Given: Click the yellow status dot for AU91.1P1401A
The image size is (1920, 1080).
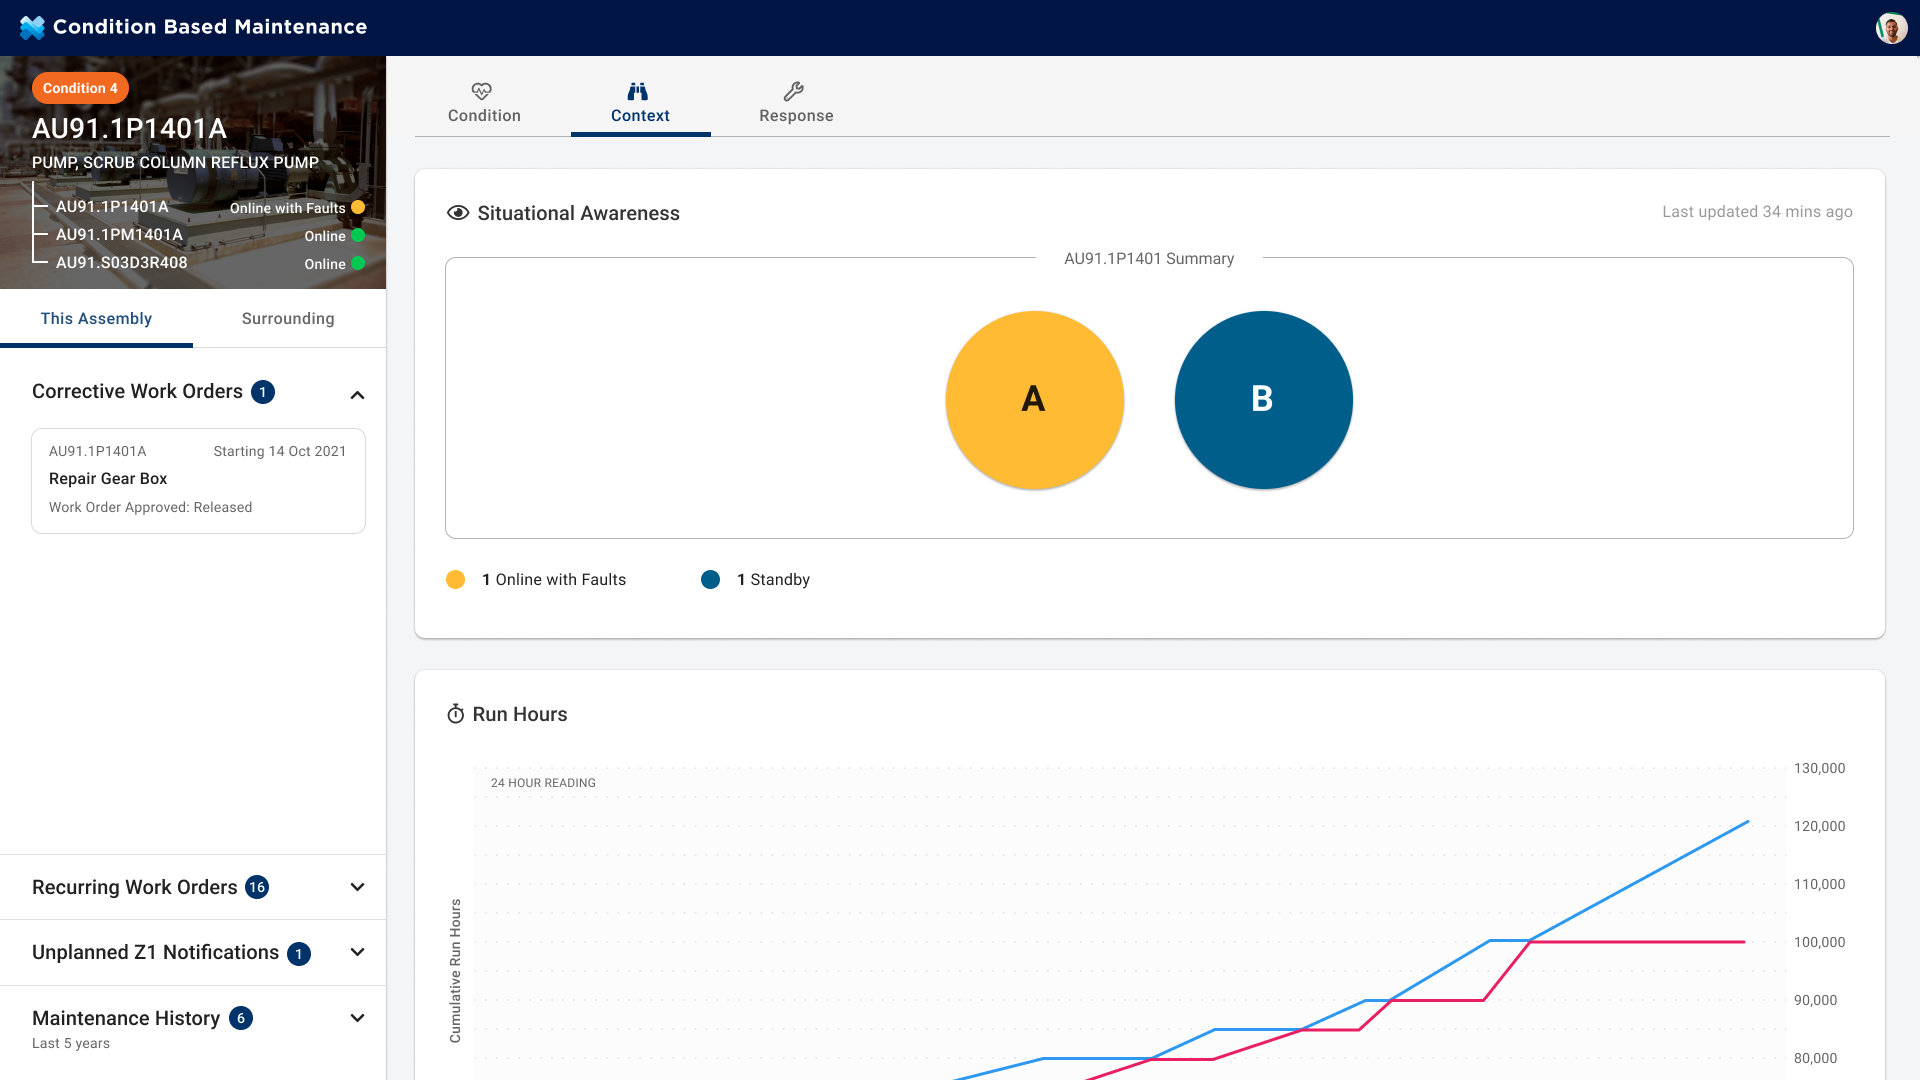Looking at the screenshot, I should (x=358, y=207).
